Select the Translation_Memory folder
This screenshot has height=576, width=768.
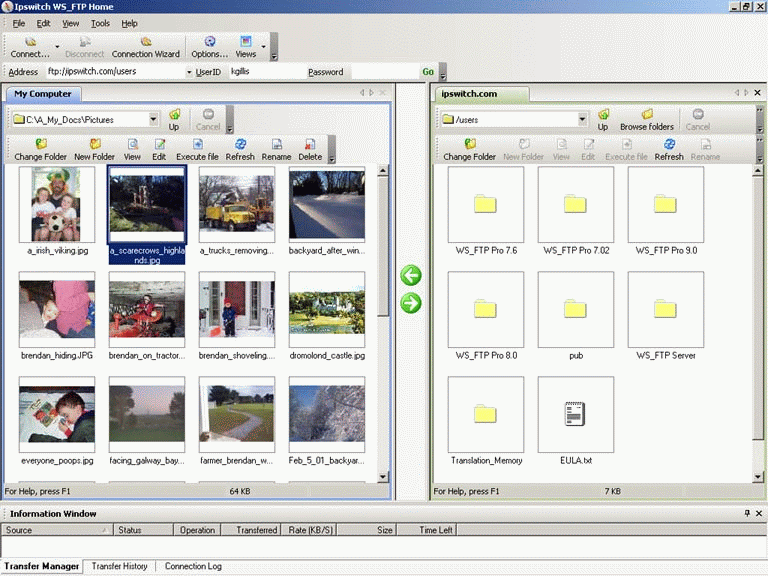coord(485,414)
